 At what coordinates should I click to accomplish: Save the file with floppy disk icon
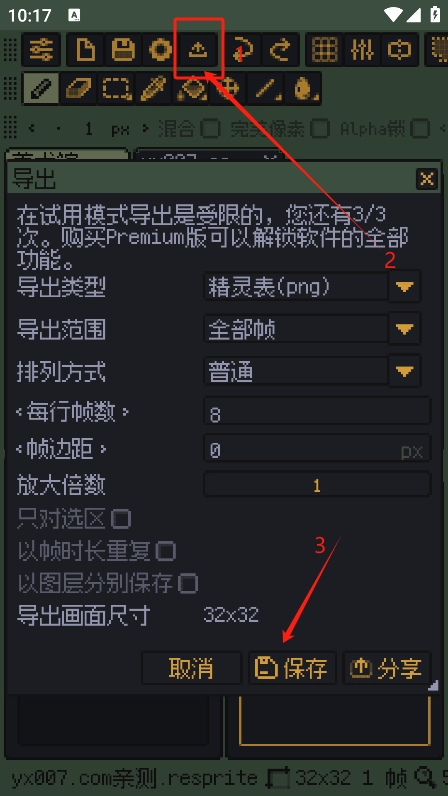123,50
